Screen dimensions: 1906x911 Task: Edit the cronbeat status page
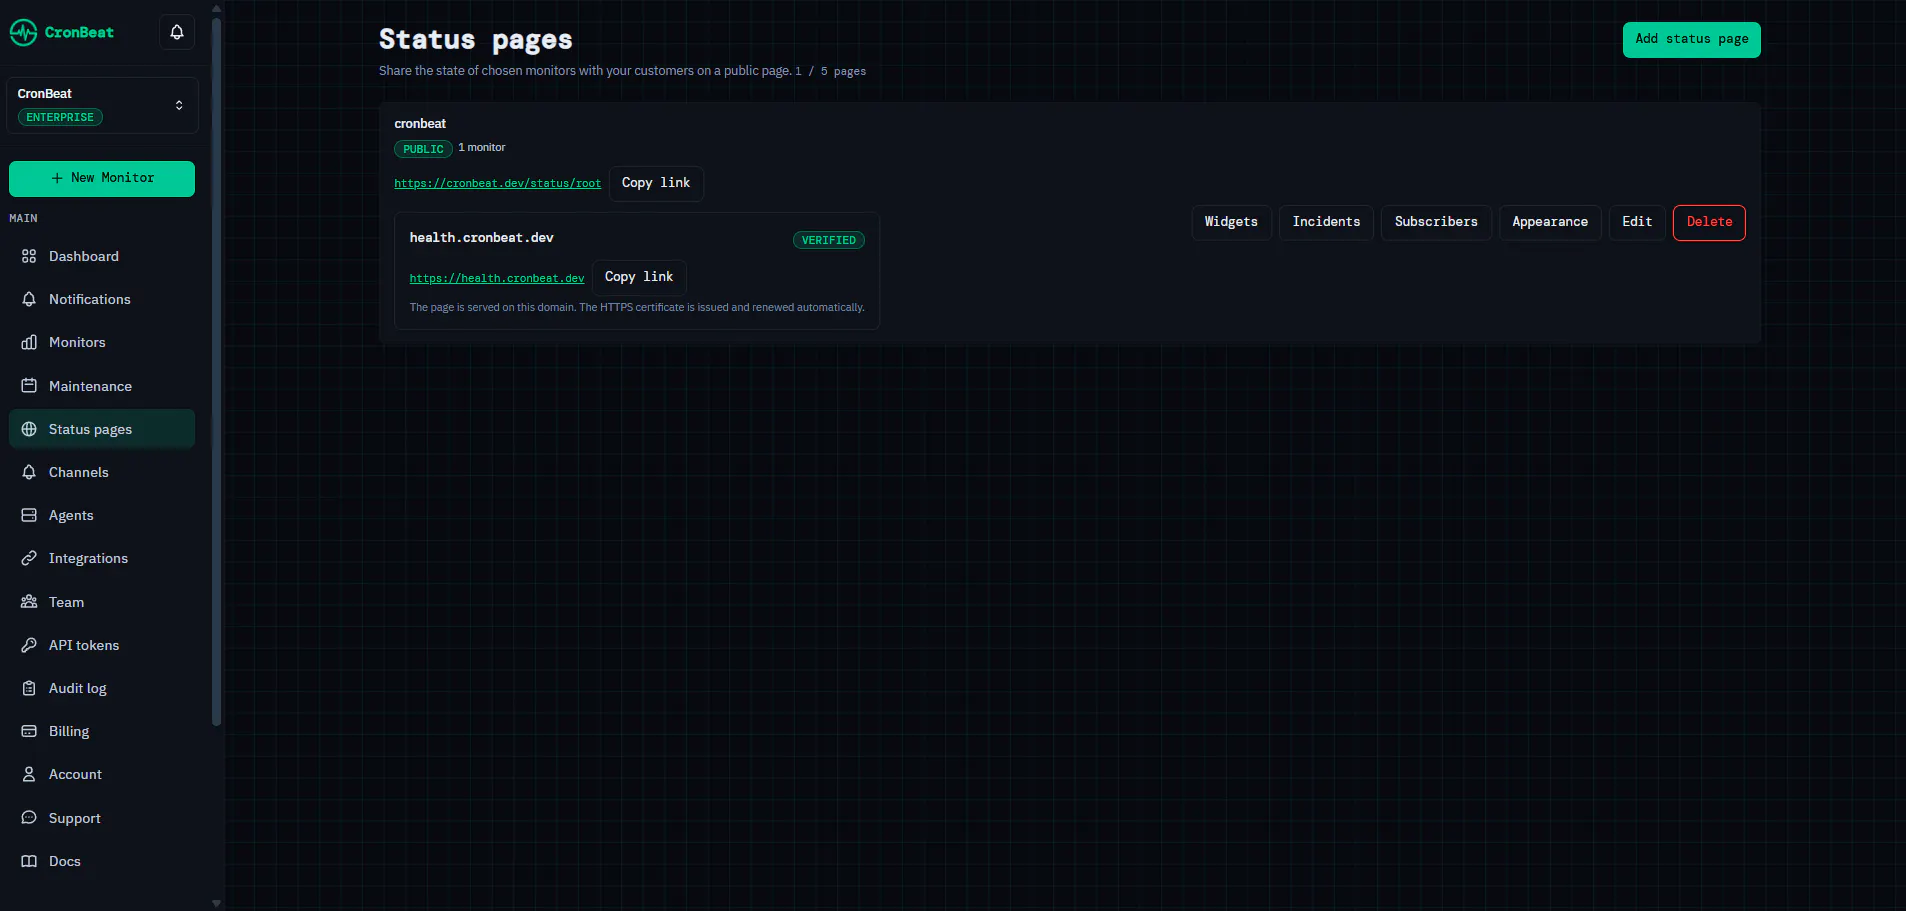click(1637, 222)
